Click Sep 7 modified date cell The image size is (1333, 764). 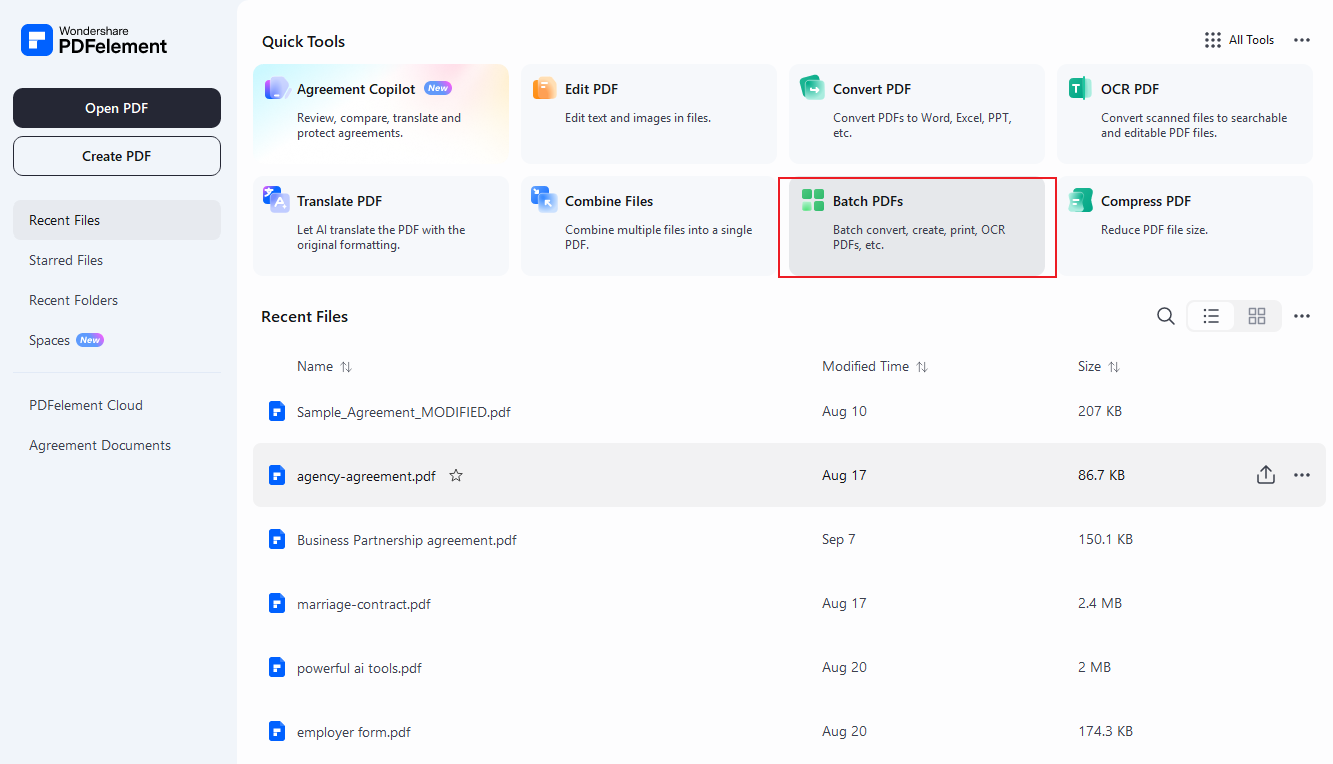point(839,539)
